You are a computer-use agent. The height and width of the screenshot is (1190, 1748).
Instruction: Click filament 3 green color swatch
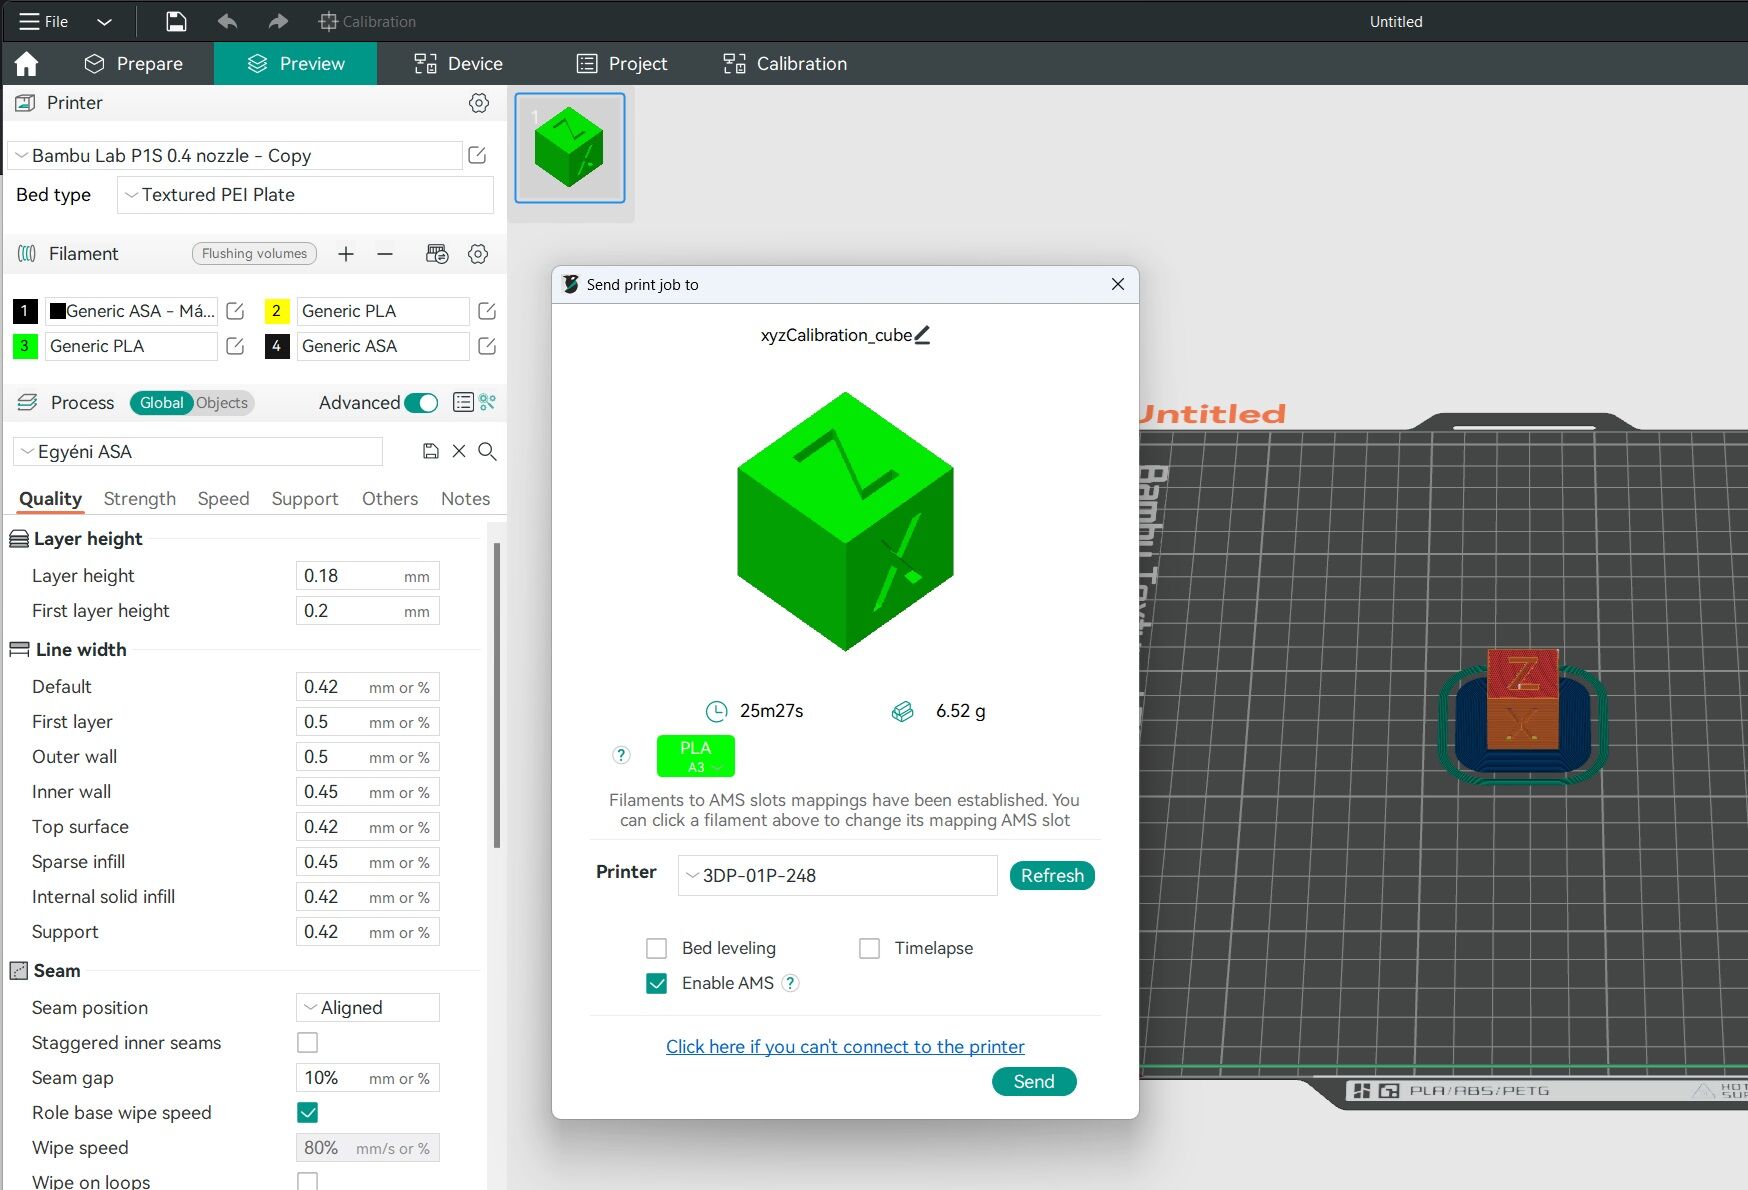pos(25,346)
